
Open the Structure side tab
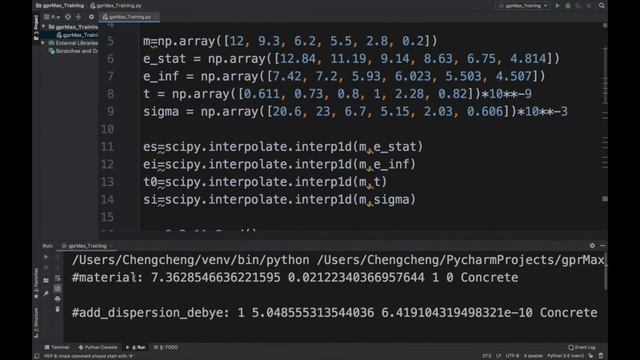[x=36, y=323]
